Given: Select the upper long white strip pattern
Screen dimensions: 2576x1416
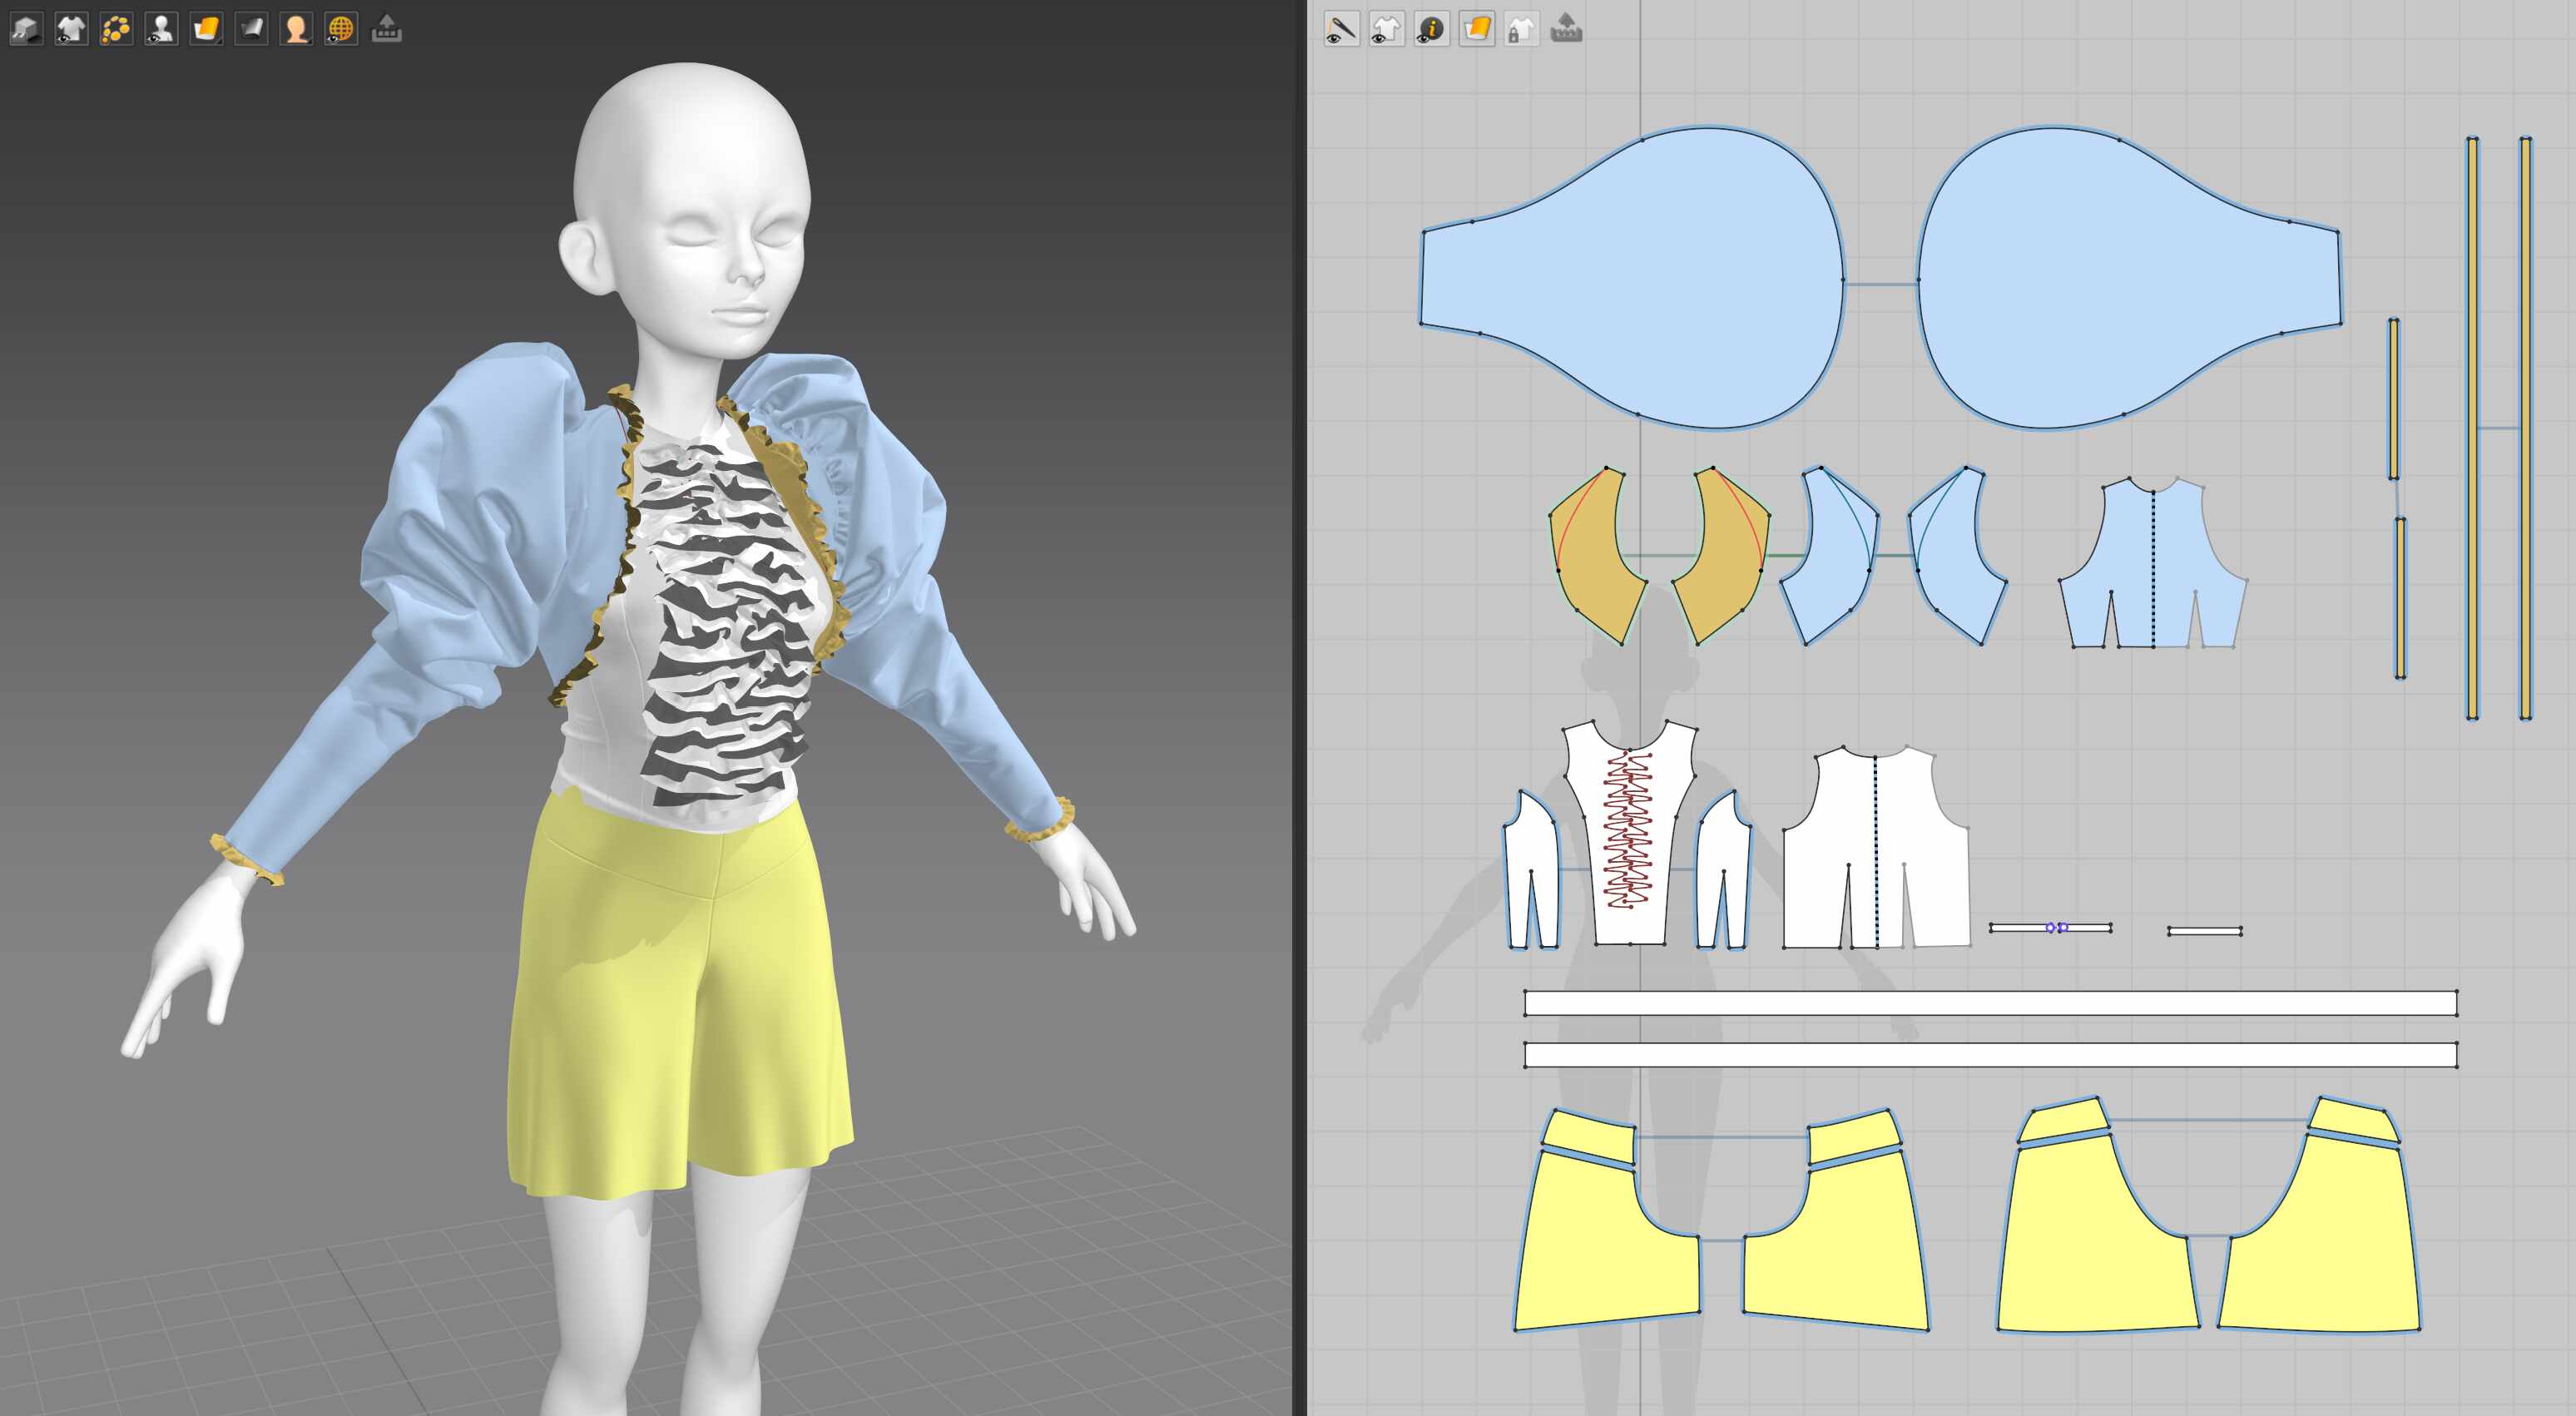Looking at the screenshot, I should 1990,1003.
